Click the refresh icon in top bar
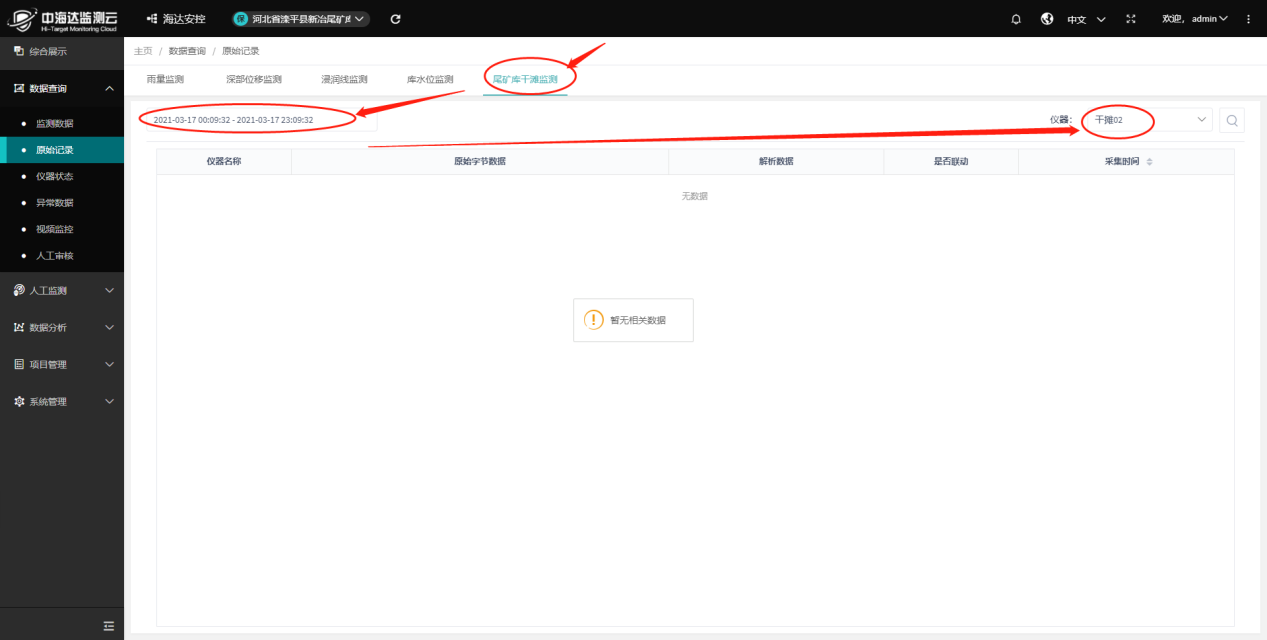Image resolution: width=1267 pixels, height=640 pixels. click(x=395, y=19)
